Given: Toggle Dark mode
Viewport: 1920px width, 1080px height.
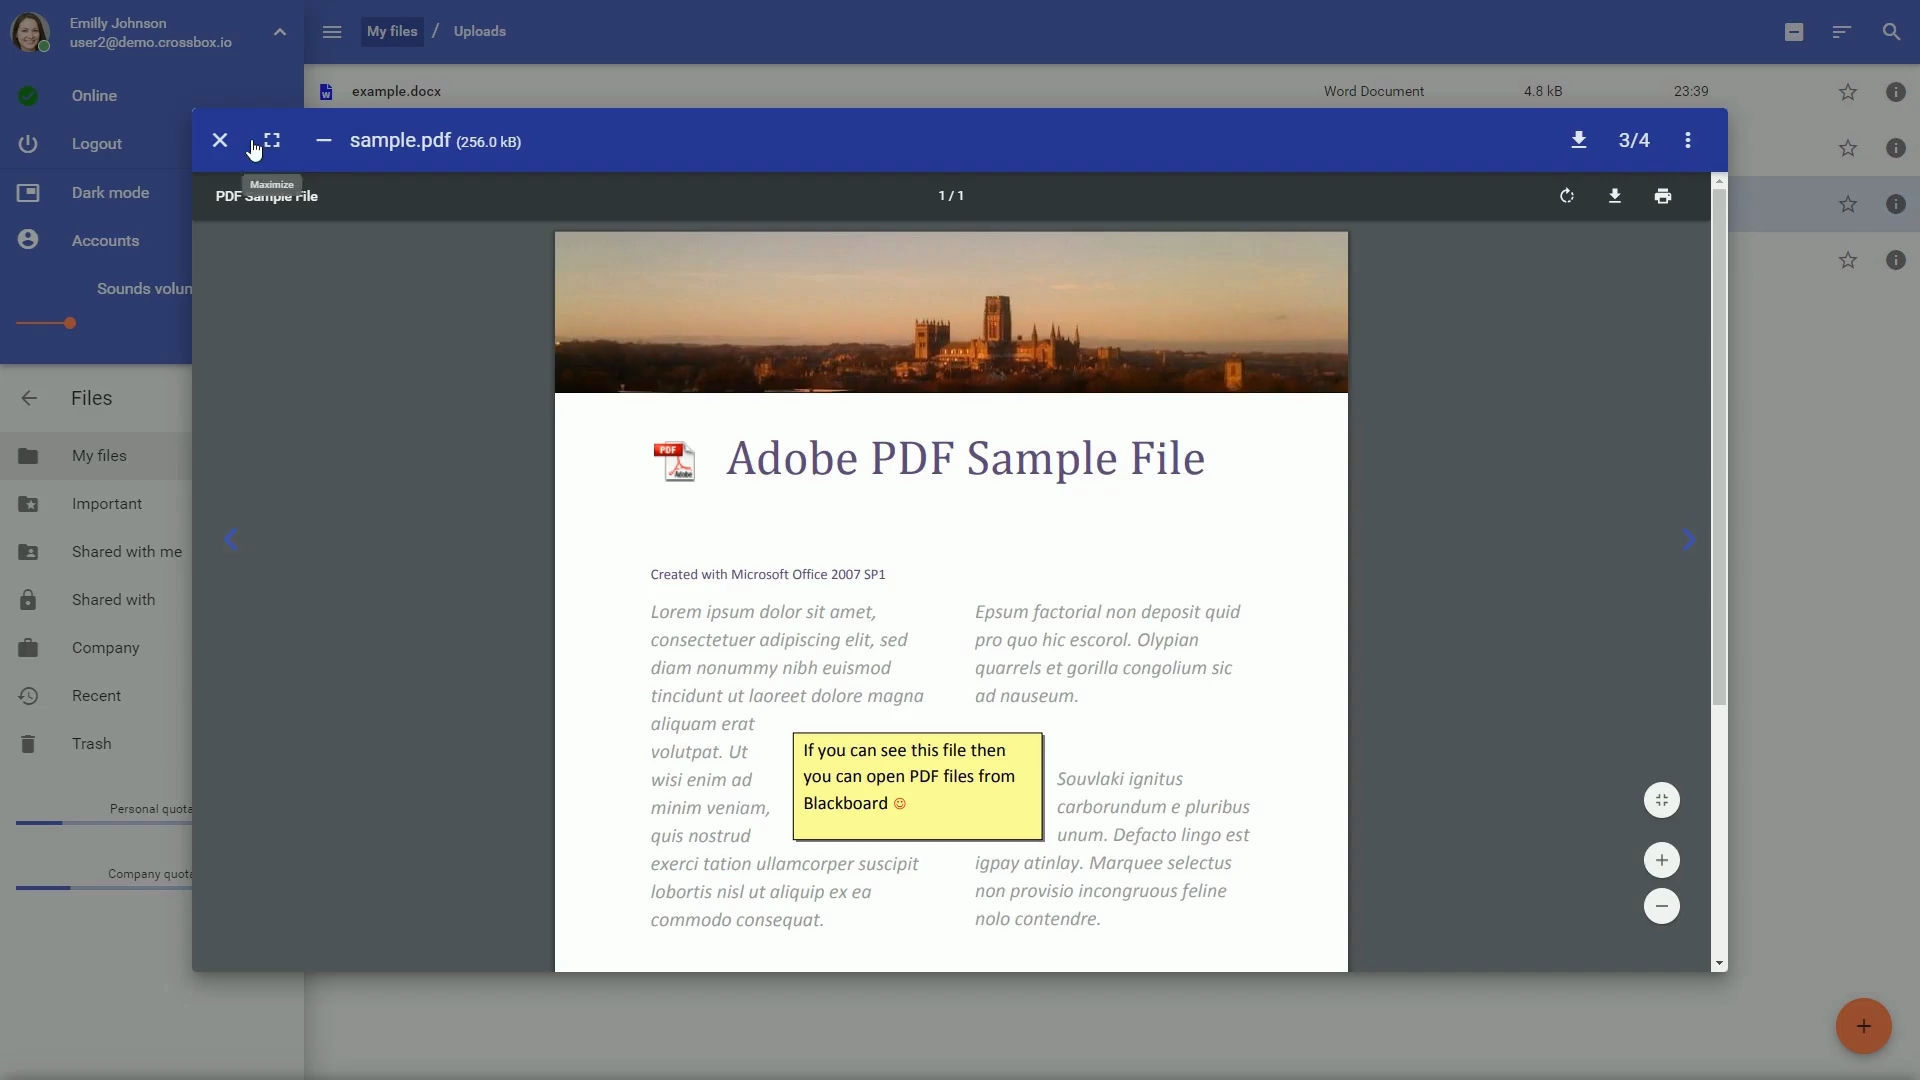Looking at the screenshot, I should pyautogui.click(x=96, y=193).
